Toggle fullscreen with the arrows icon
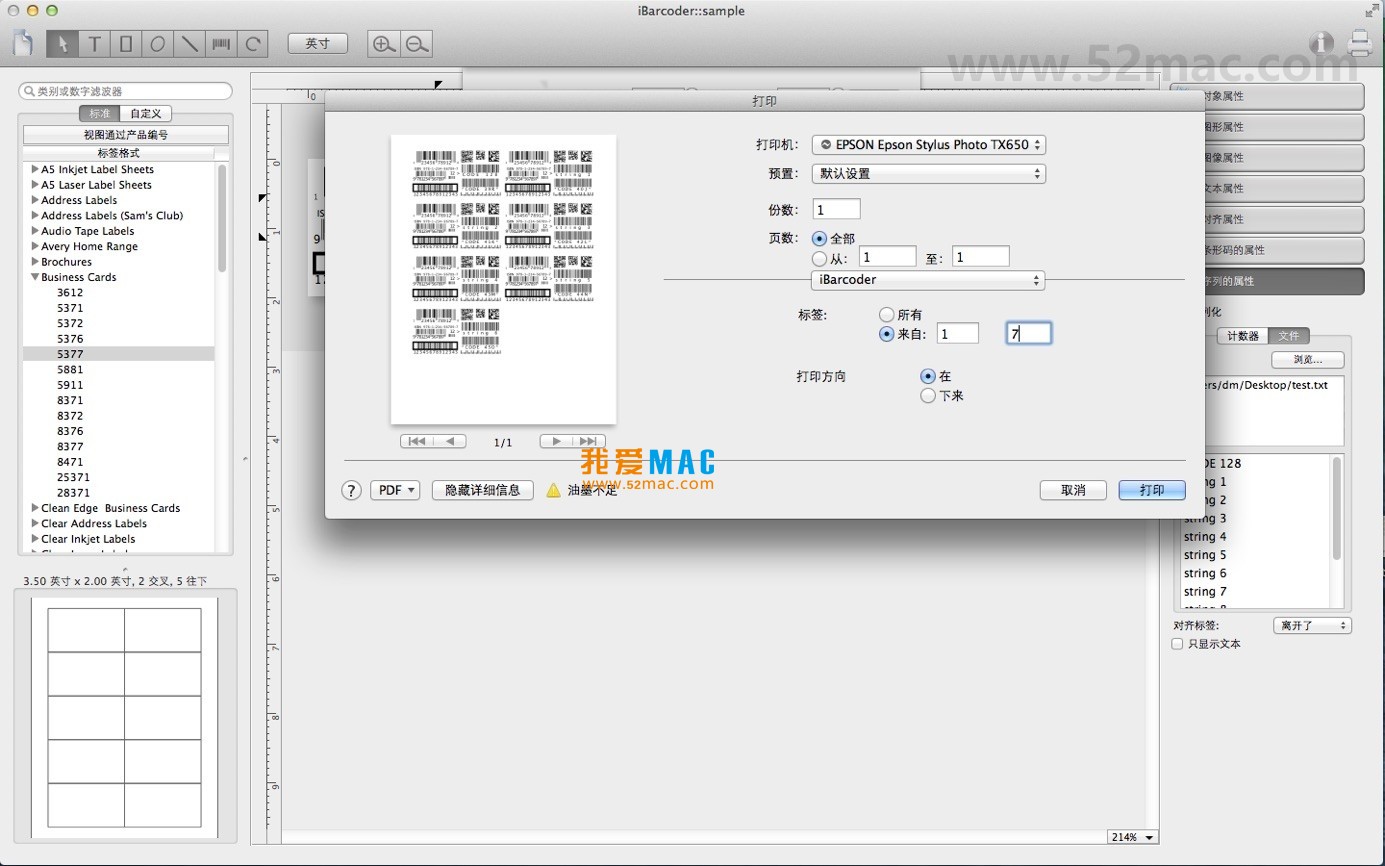This screenshot has height=866, width=1385. pyautogui.click(x=1371, y=11)
